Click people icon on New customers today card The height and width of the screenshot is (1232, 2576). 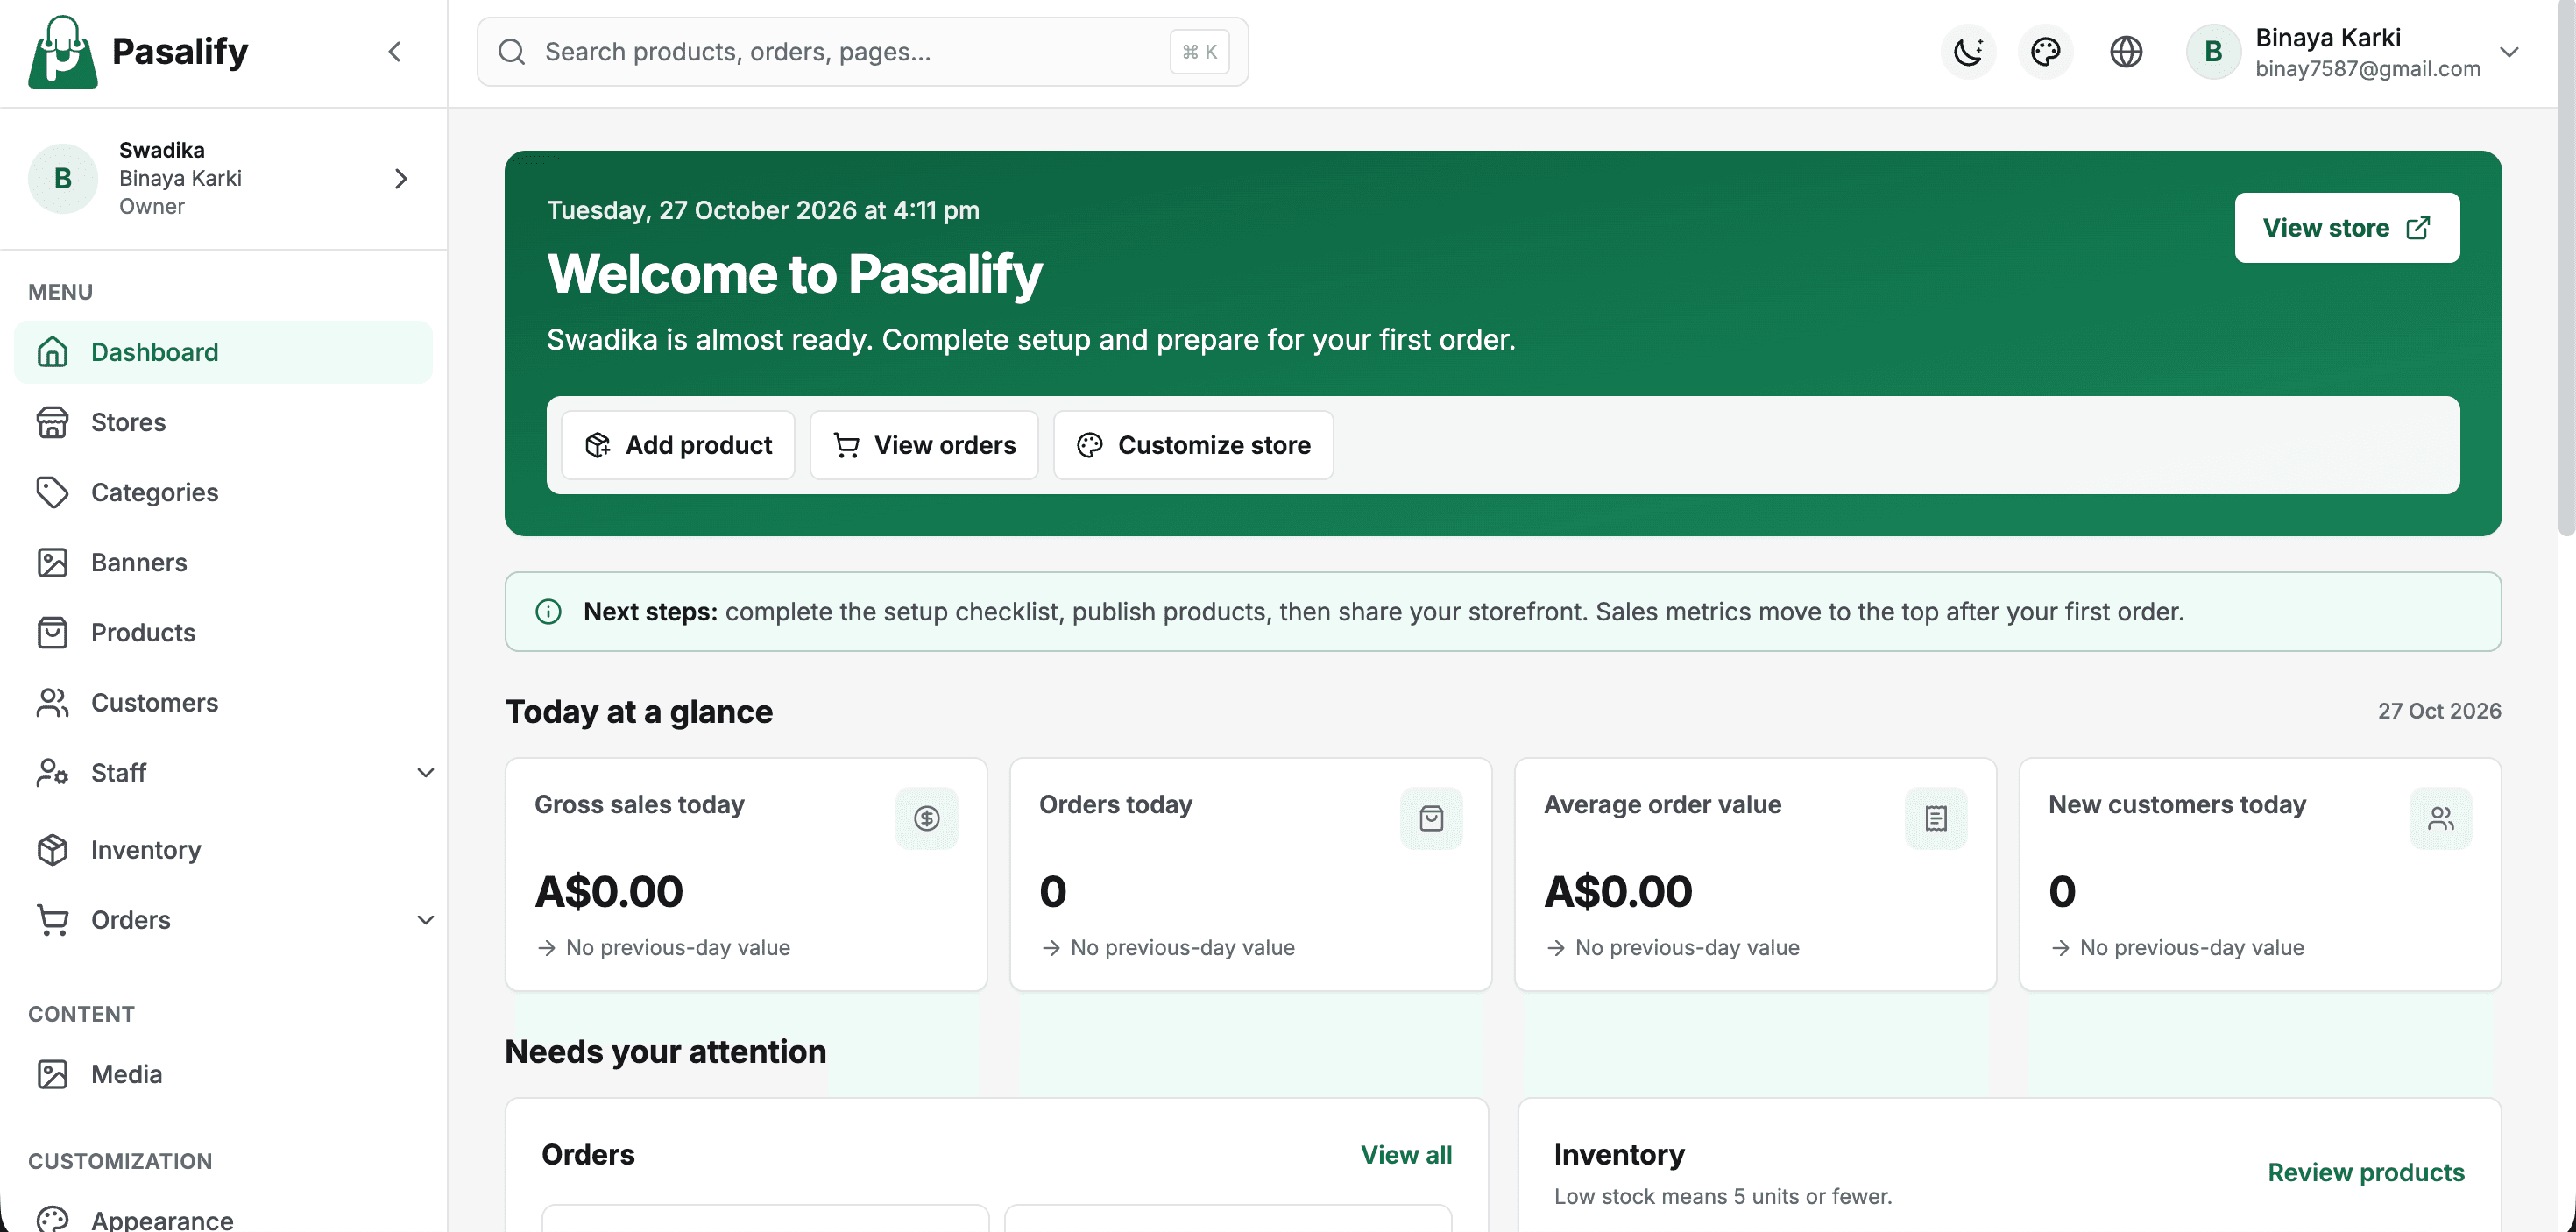pos(2440,819)
